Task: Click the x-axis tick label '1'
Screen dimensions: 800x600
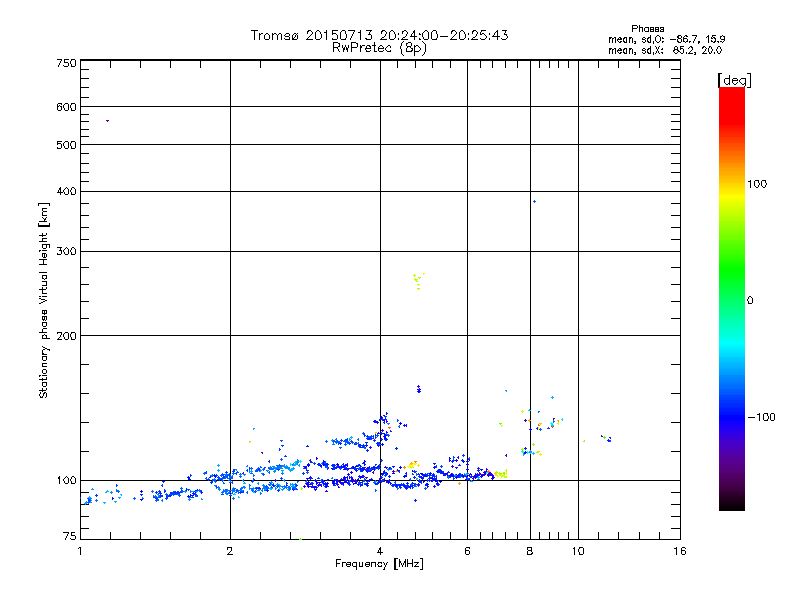Action: tap(80, 551)
